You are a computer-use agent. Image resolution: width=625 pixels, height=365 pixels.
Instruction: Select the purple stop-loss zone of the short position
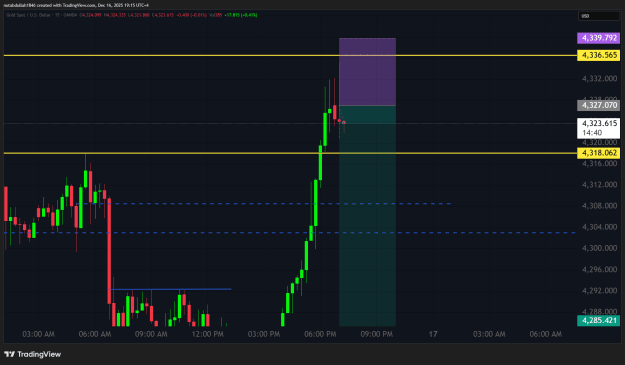click(x=367, y=72)
